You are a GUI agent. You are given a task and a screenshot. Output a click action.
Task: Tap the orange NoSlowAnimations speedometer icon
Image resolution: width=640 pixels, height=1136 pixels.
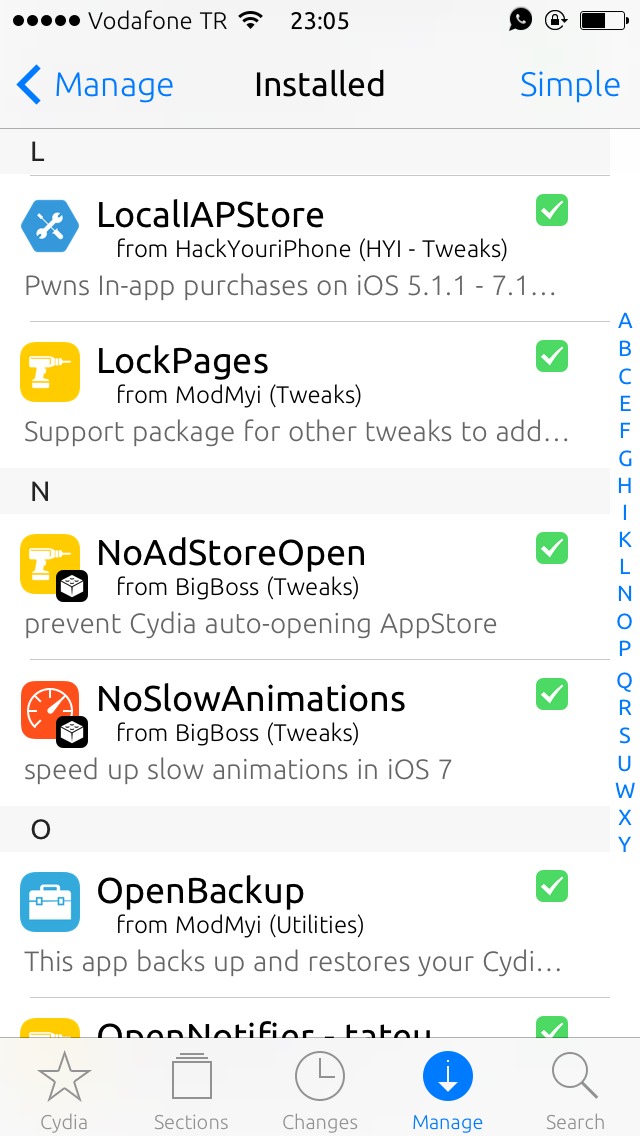coord(50,710)
